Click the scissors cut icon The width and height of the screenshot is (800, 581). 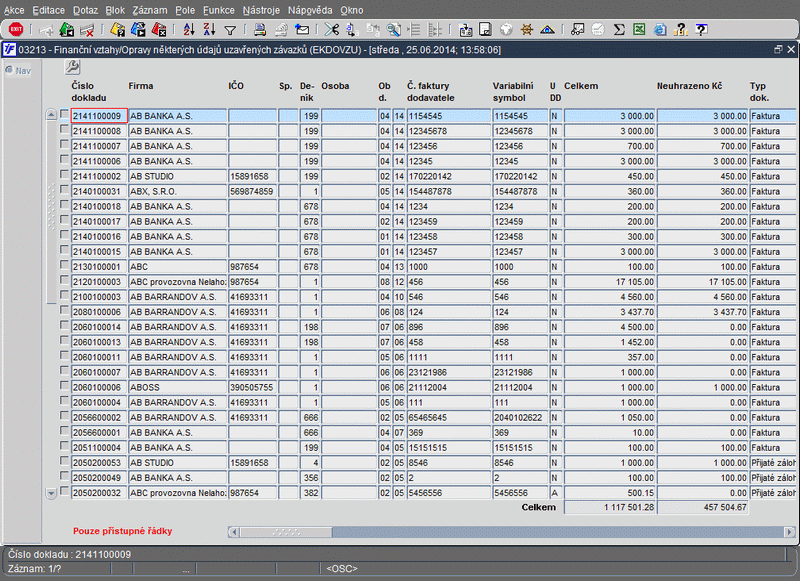[x=333, y=30]
